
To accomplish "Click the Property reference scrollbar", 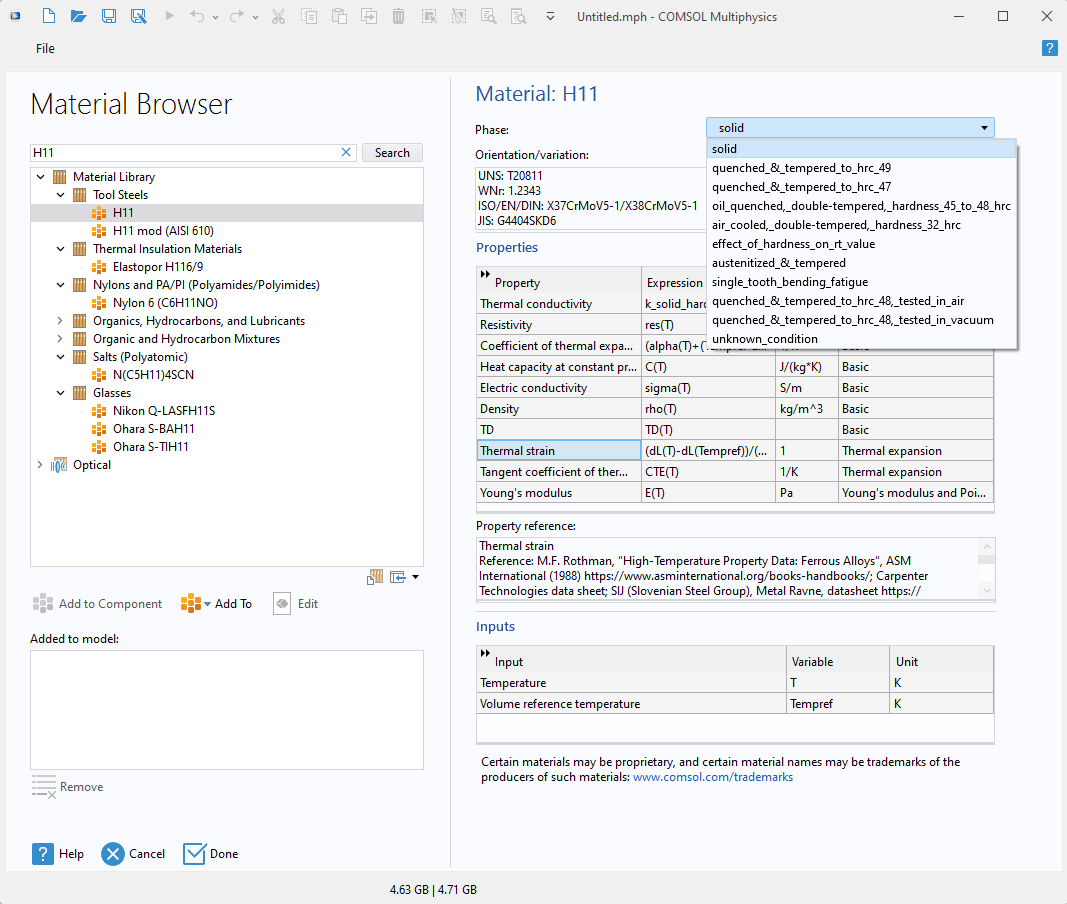I will (987, 568).
